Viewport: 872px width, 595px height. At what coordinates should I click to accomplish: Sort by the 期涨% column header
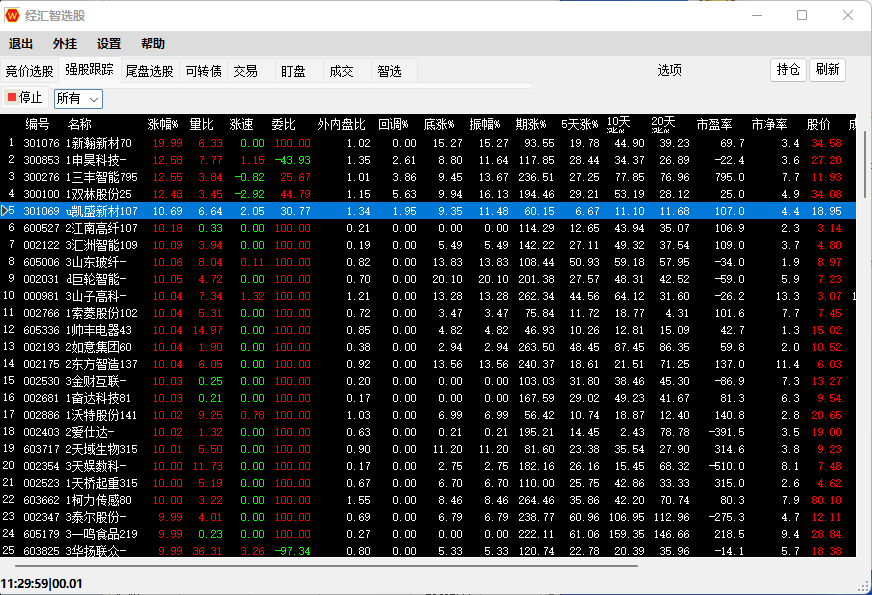(531, 124)
